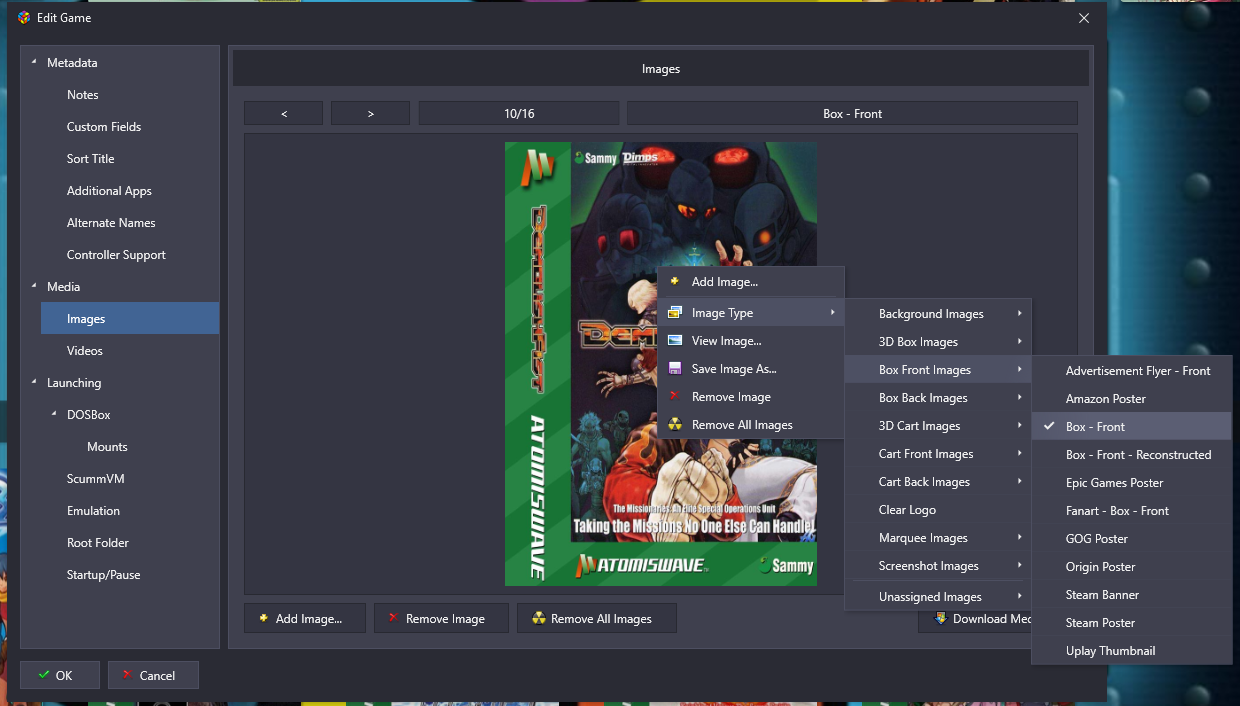The height and width of the screenshot is (706, 1240).
Task: Select Clear Logo image type
Action: 938,510
